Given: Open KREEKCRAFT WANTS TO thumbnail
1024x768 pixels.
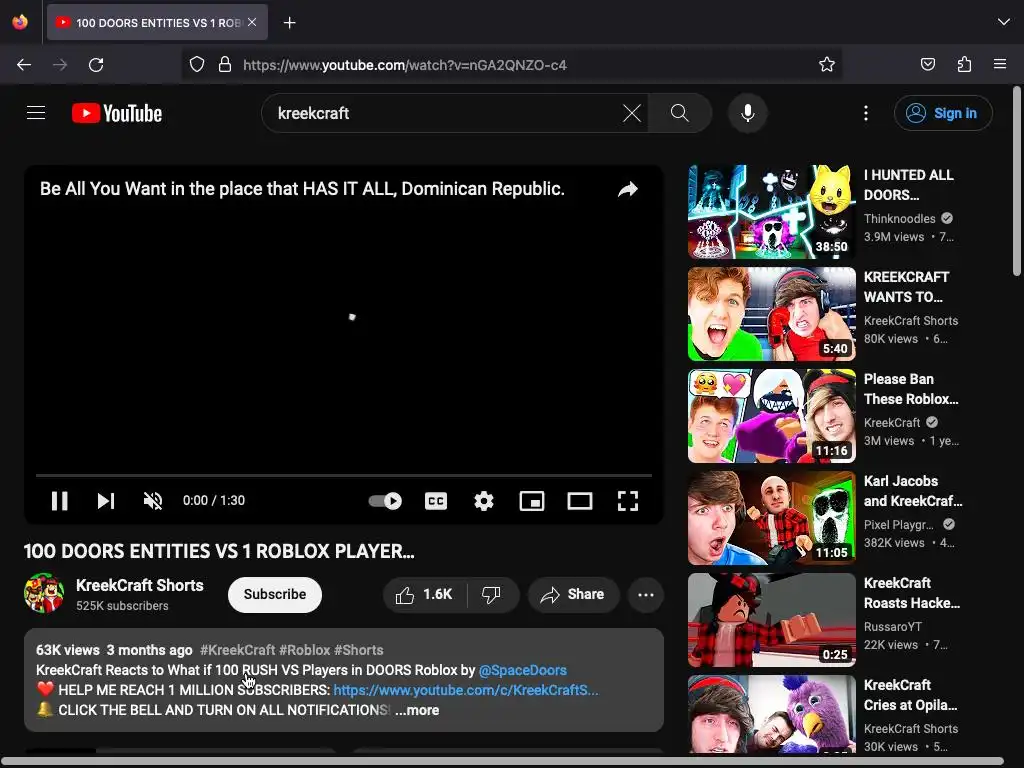Looking at the screenshot, I should click(x=771, y=313).
